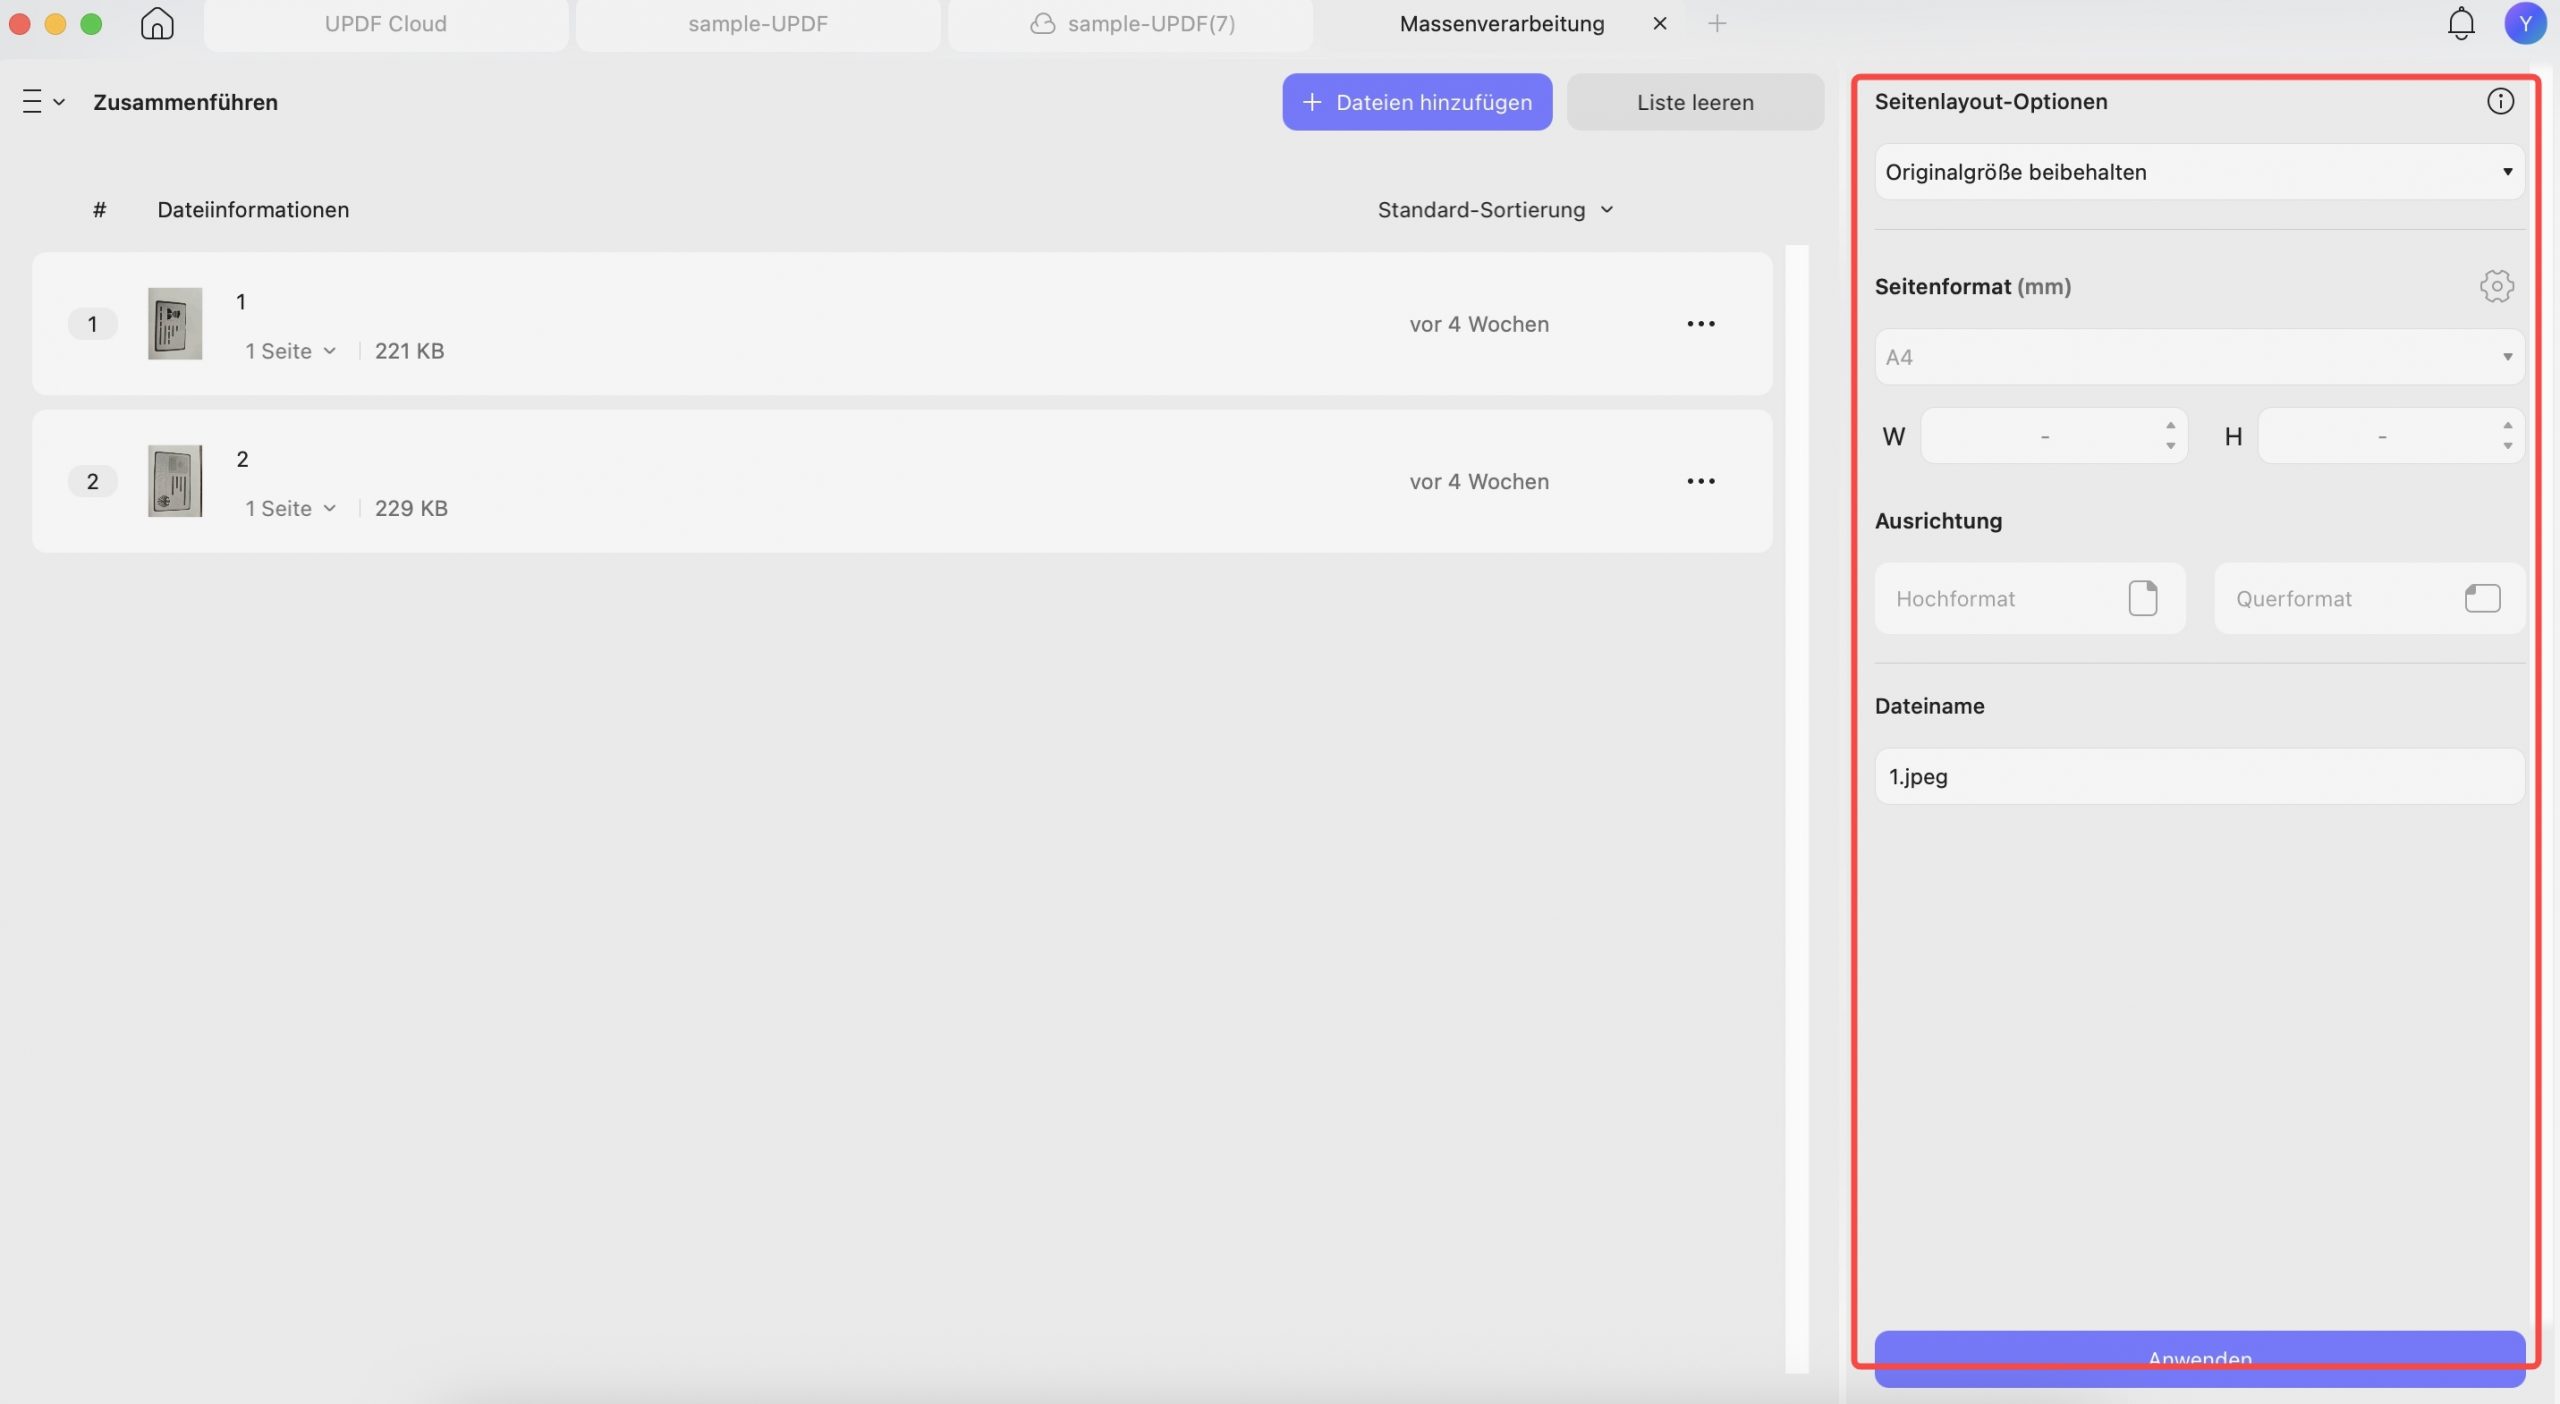Increase the H height value
The image size is (2560, 1404).
(2506, 425)
